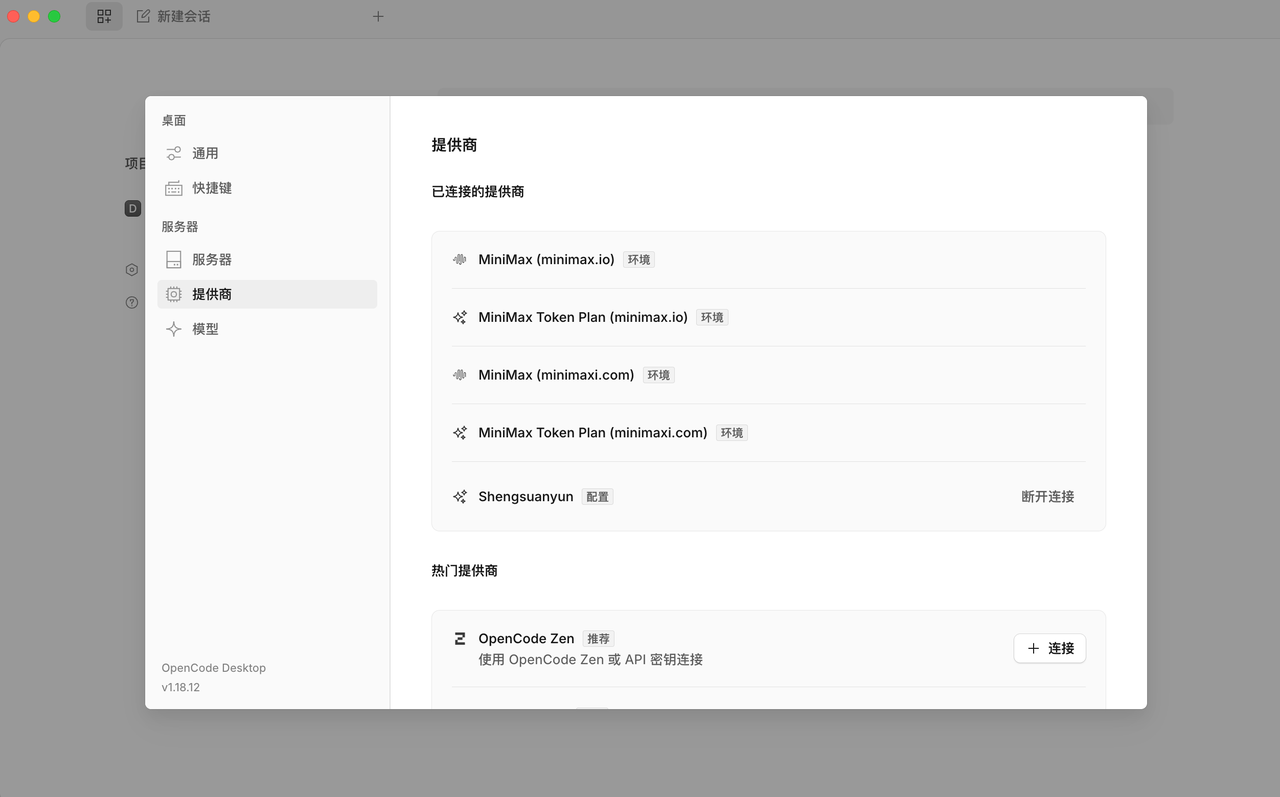
Task: Open the 模型 settings page
Action: pos(267,329)
